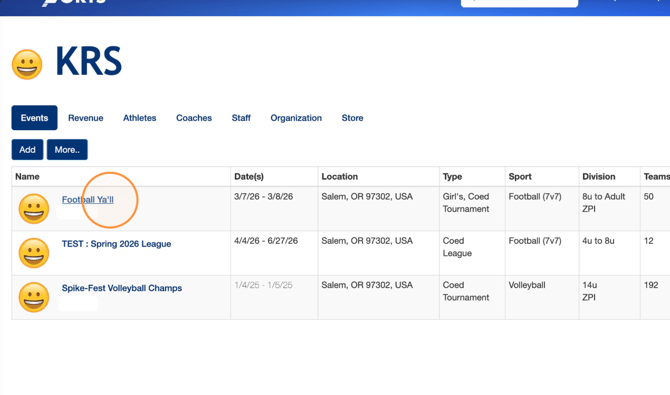Click the date 4/4/26 - 6/27/26
The width and height of the screenshot is (670, 395).
coord(266,241)
